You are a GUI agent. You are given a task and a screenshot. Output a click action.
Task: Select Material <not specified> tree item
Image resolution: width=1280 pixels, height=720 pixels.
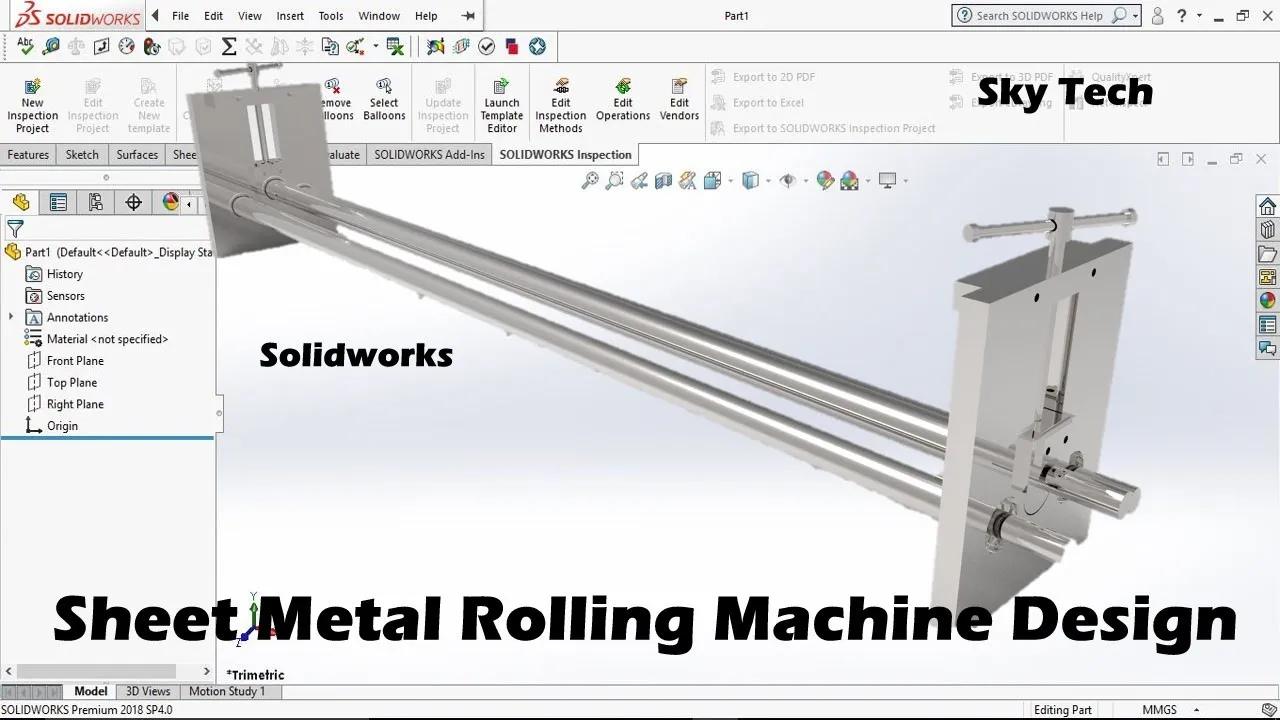point(107,339)
